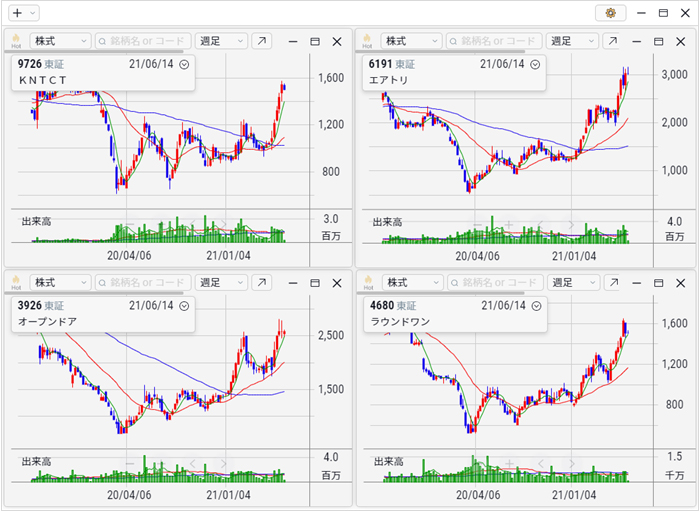Screen dimensions: 700x511
Task: Click the 4680 stock code in the ラウンドワン card
Action: click(x=382, y=306)
